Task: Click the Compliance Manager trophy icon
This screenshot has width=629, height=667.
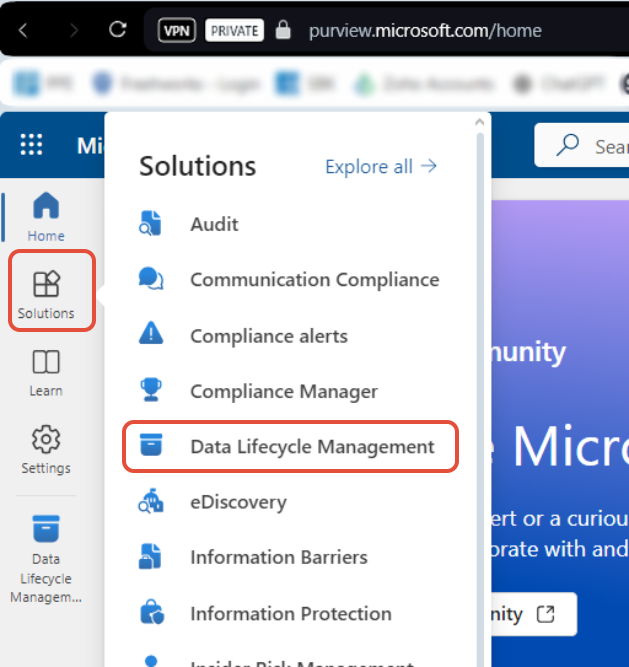Action: coord(151,389)
